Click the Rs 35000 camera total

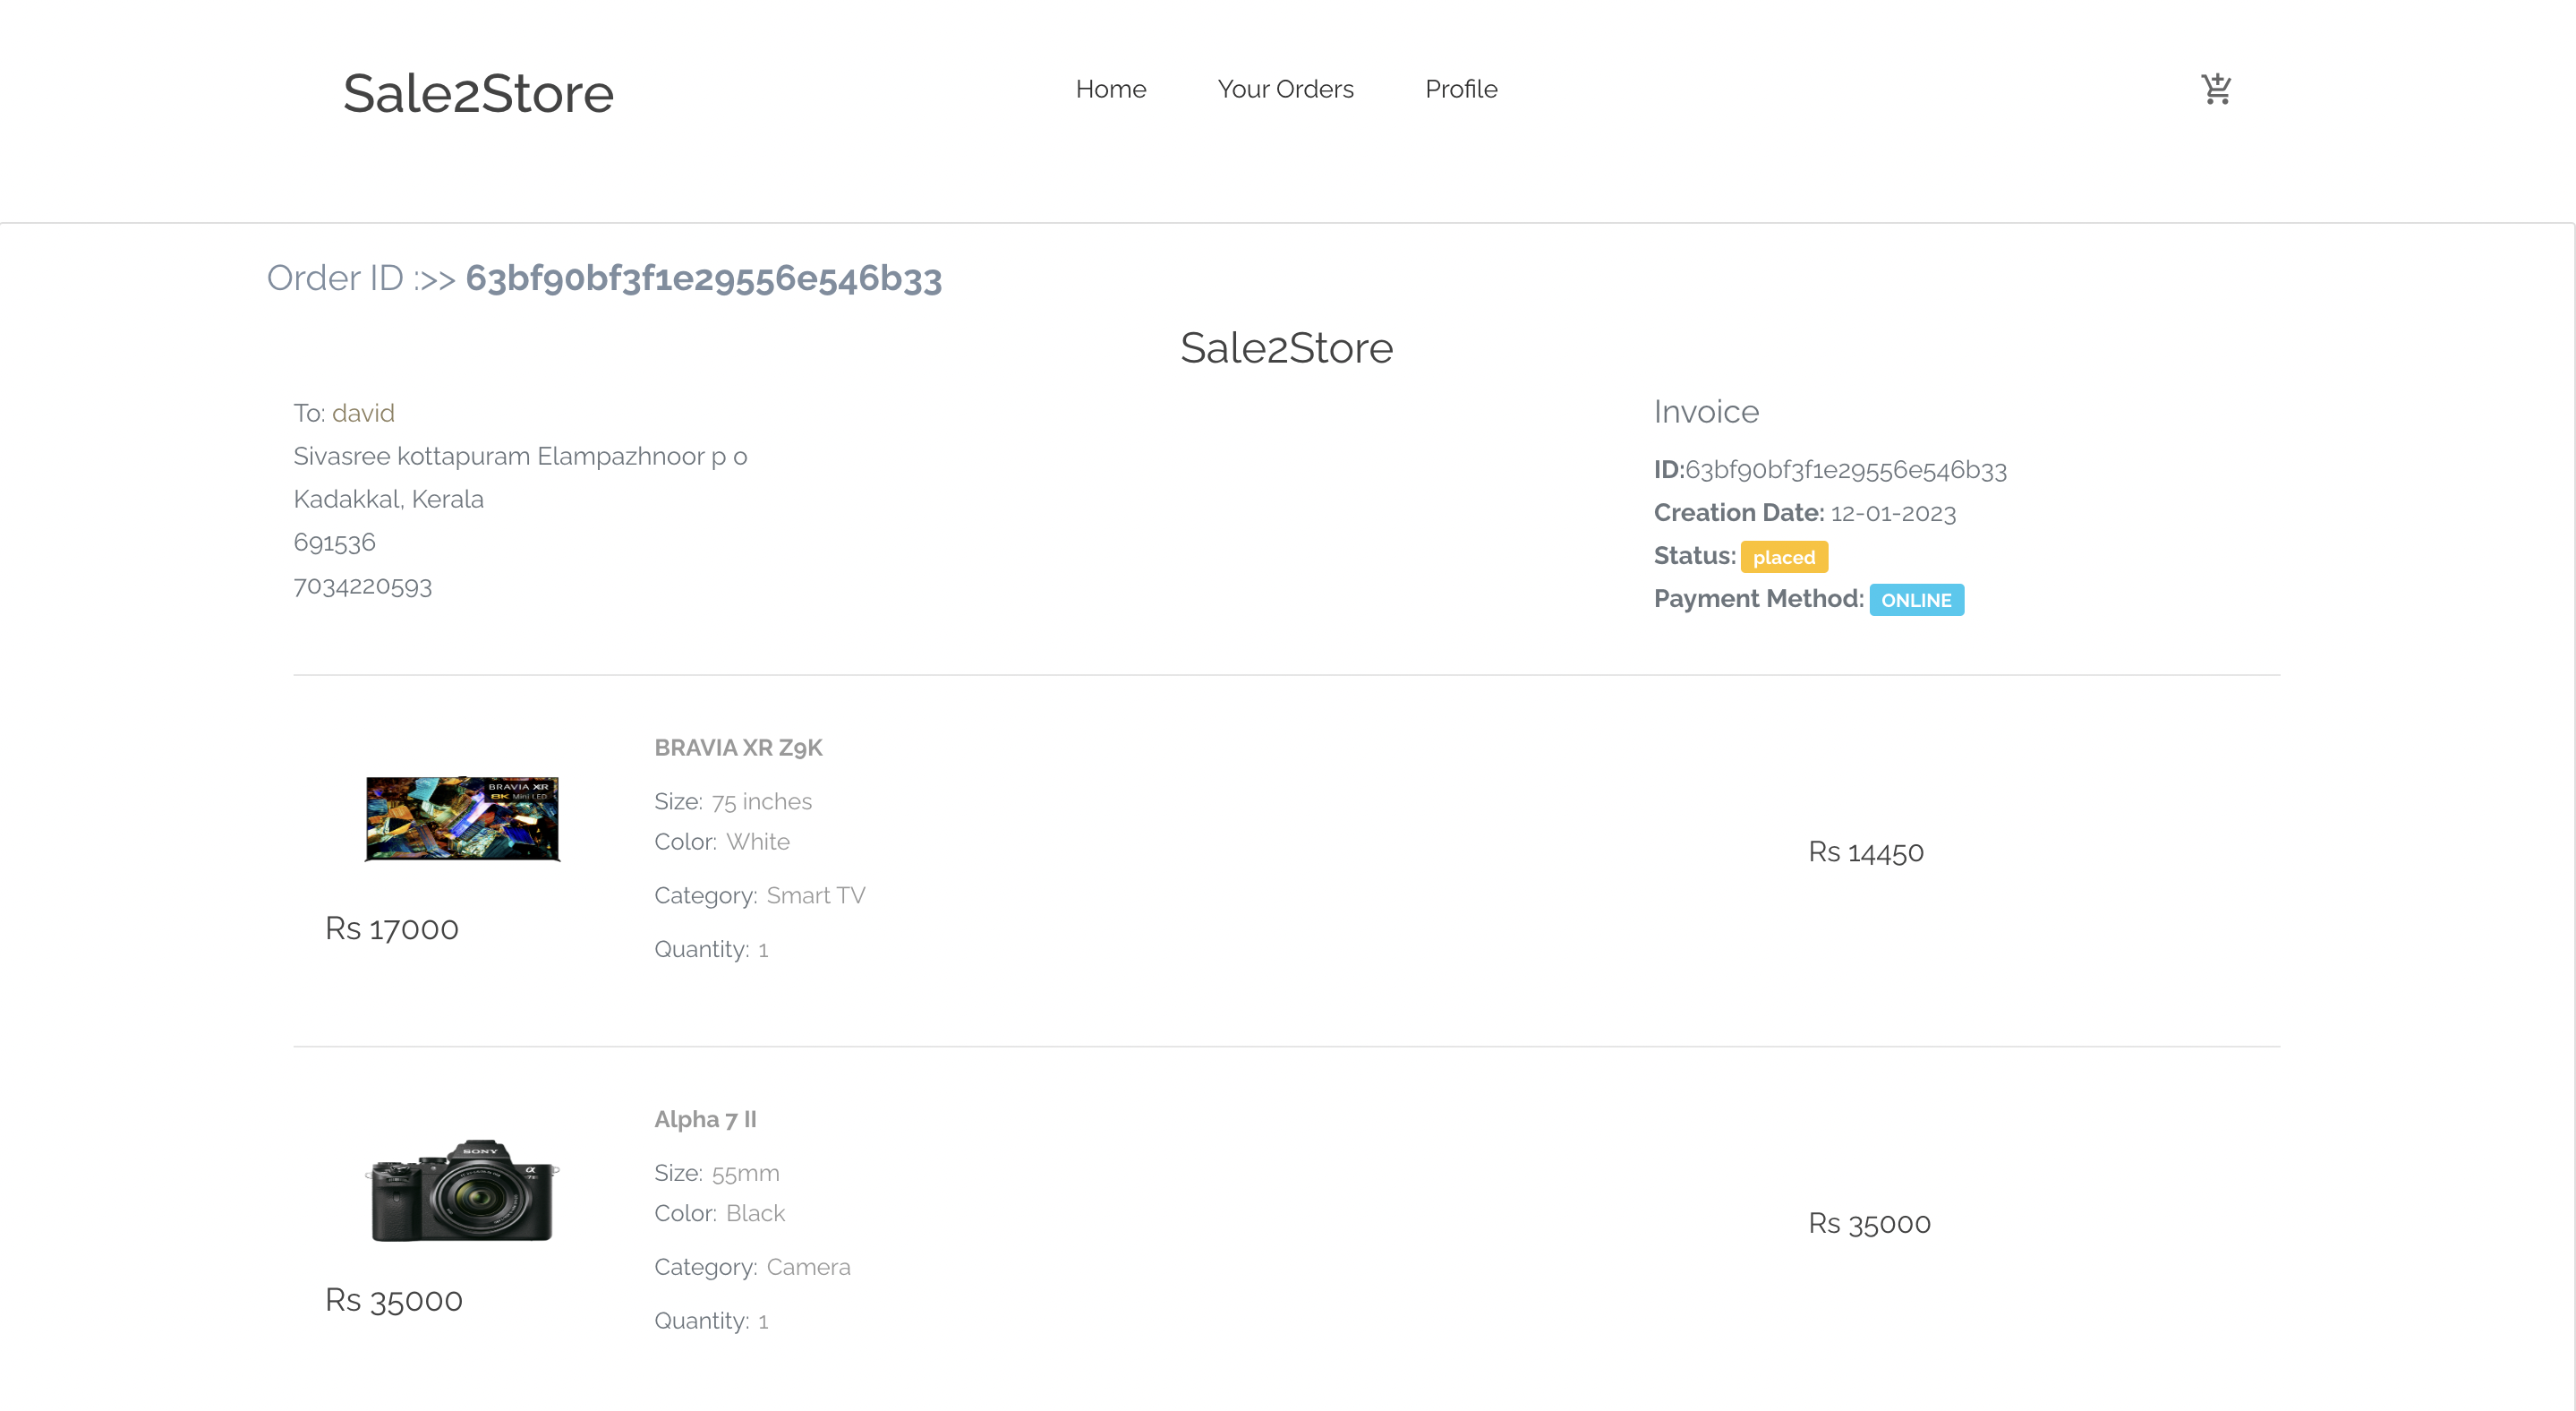(x=1870, y=1223)
